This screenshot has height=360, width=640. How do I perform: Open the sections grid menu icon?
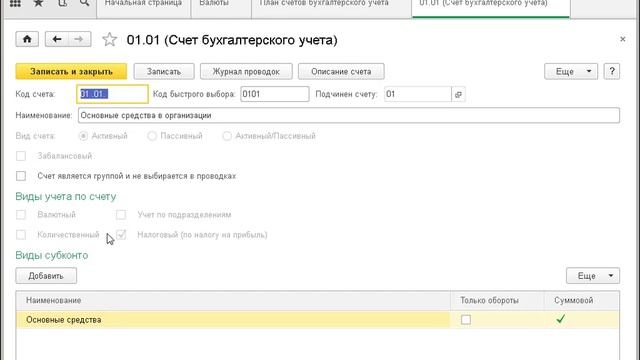pyautogui.click(x=15, y=4)
